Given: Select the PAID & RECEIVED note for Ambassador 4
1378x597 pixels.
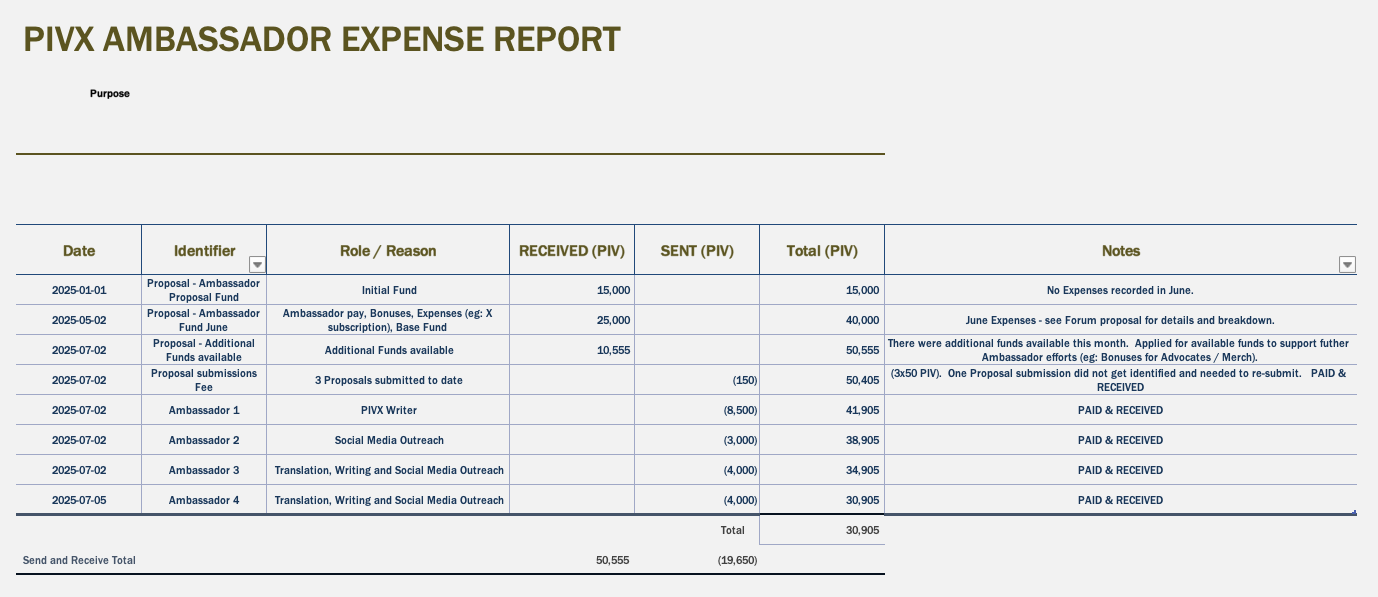Looking at the screenshot, I should coord(1121,500).
